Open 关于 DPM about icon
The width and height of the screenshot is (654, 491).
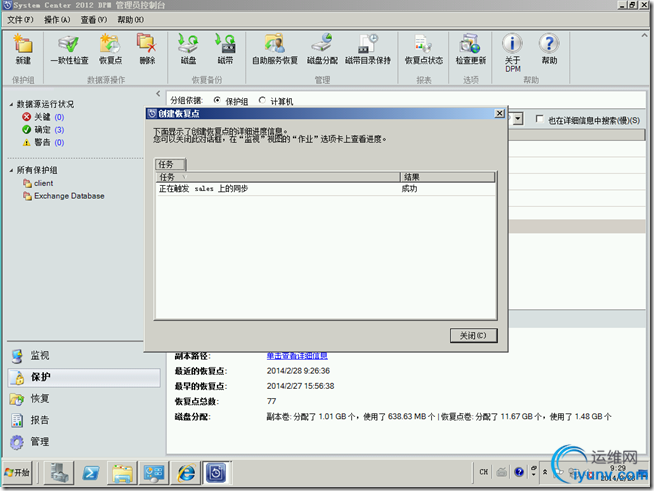point(513,53)
